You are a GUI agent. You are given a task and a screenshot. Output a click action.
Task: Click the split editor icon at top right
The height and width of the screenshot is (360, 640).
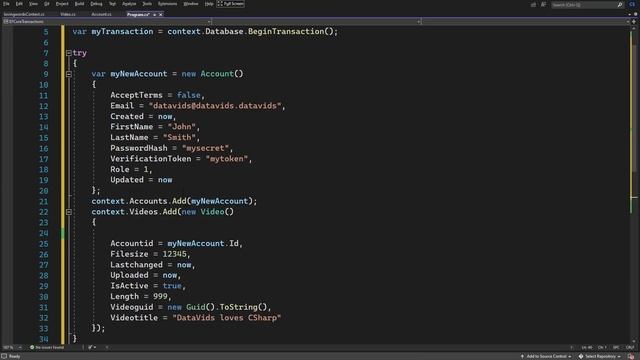pos(634,22)
